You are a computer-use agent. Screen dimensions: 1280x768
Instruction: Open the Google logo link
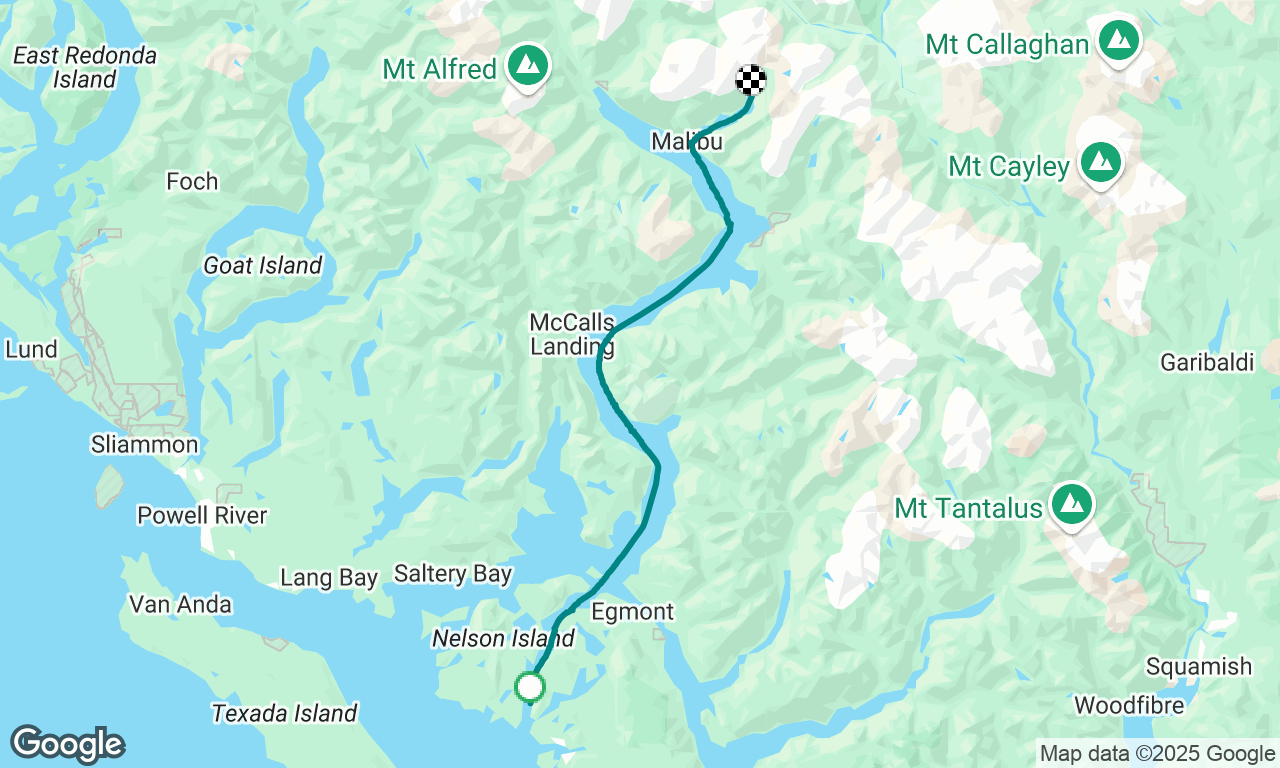click(x=67, y=744)
